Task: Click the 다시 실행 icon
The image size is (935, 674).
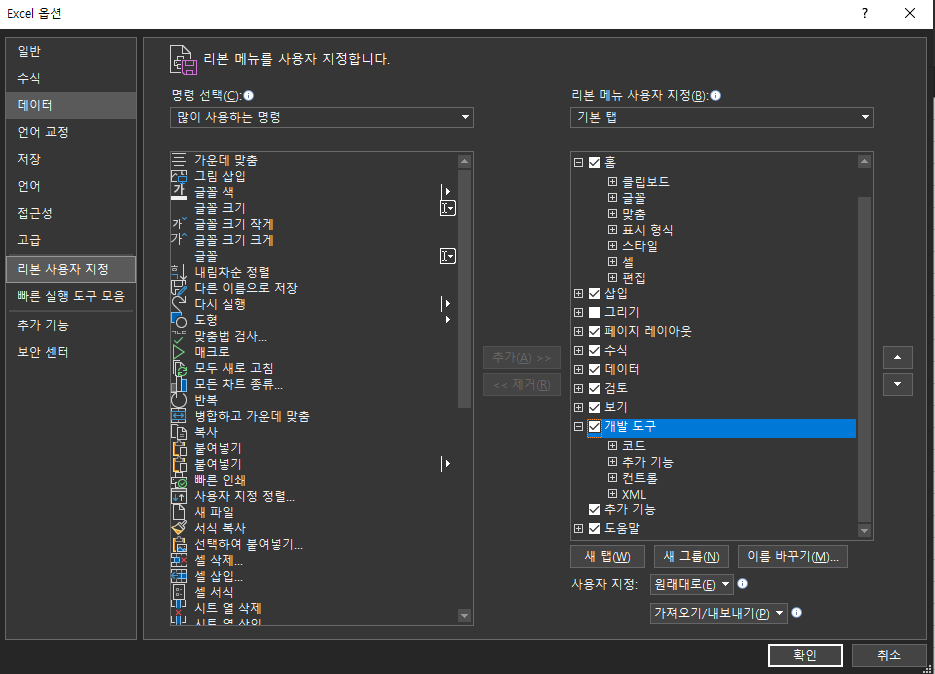Action: (179, 304)
